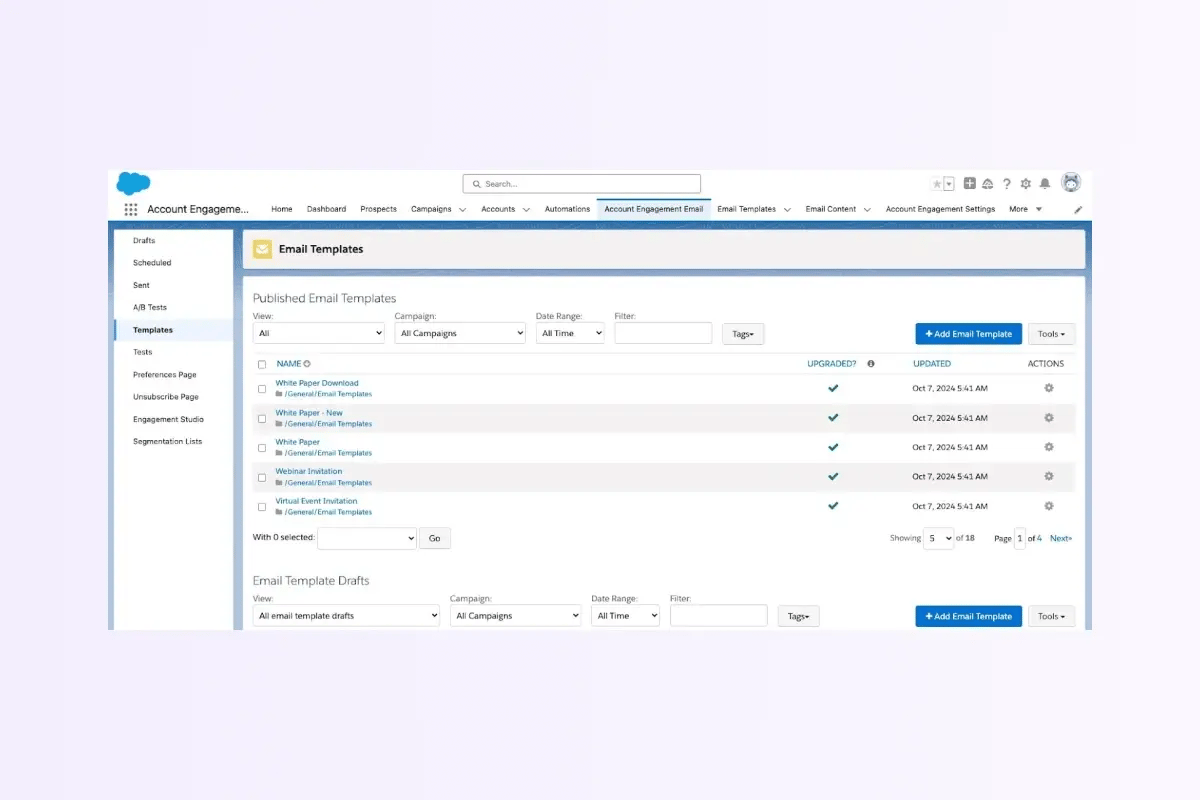Image resolution: width=1200 pixels, height=800 pixels.
Task: Click the Trailhead learning icon
Action: point(987,183)
